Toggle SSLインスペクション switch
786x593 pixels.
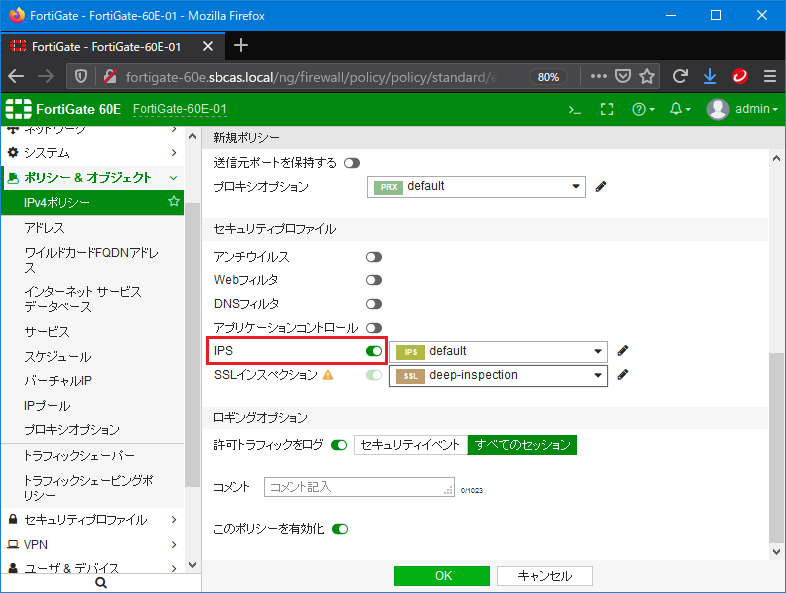point(374,375)
